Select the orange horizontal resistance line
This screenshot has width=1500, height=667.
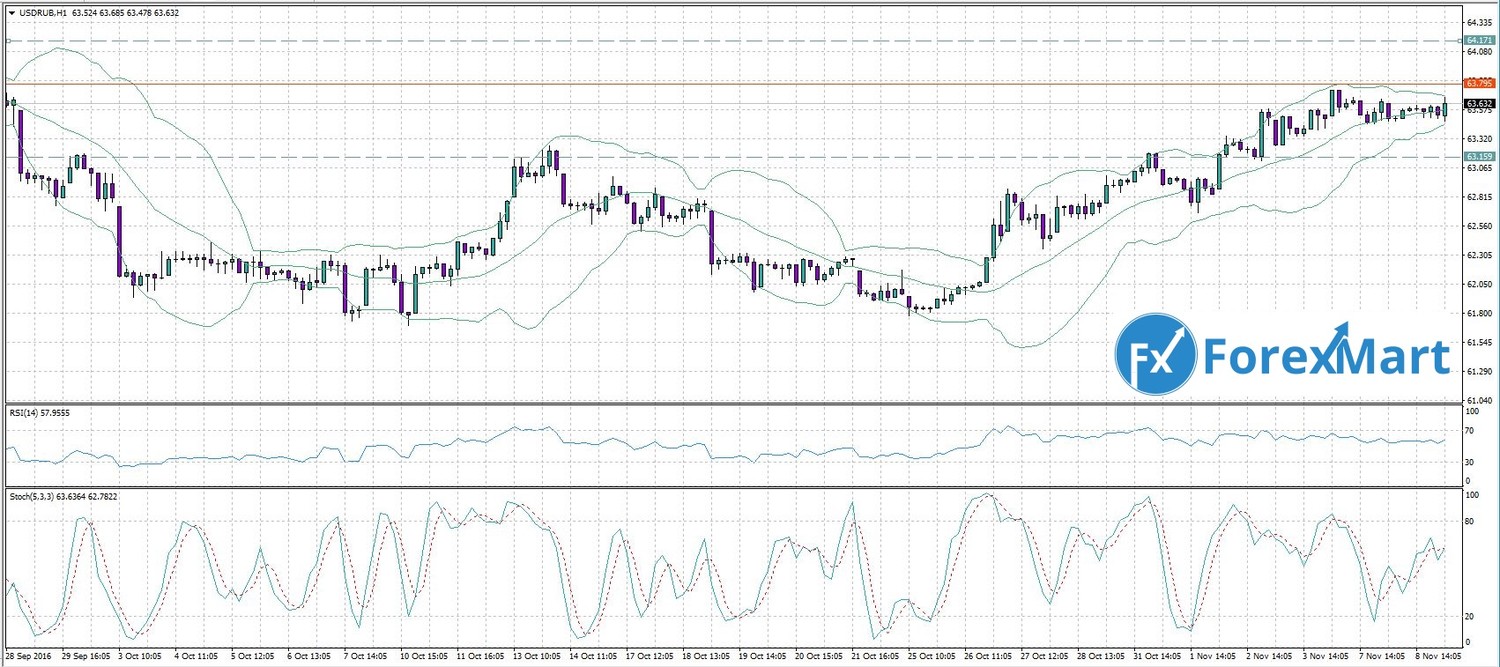coord(700,83)
